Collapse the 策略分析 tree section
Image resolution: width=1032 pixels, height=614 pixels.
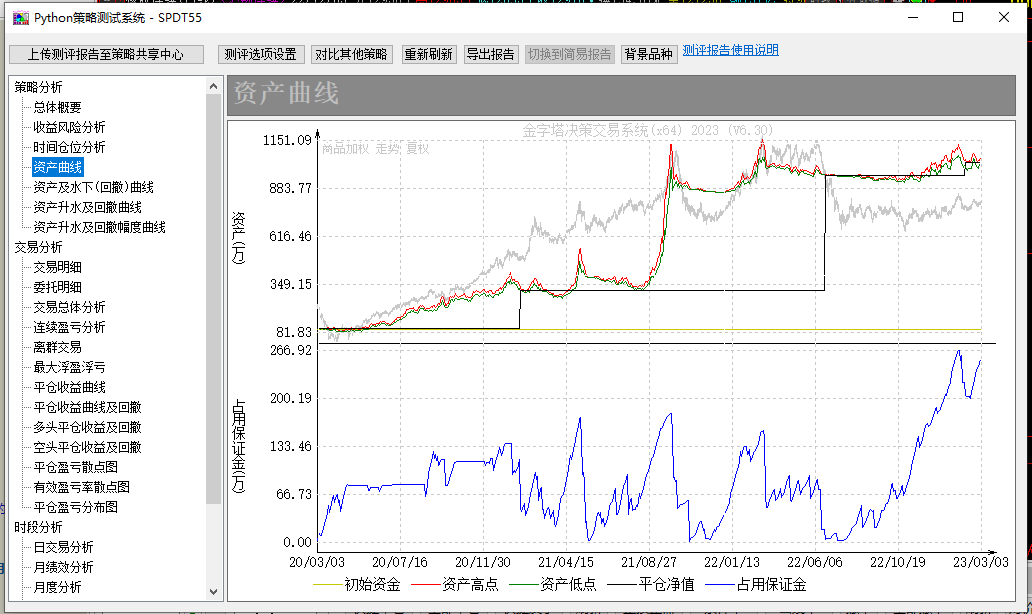coord(38,87)
